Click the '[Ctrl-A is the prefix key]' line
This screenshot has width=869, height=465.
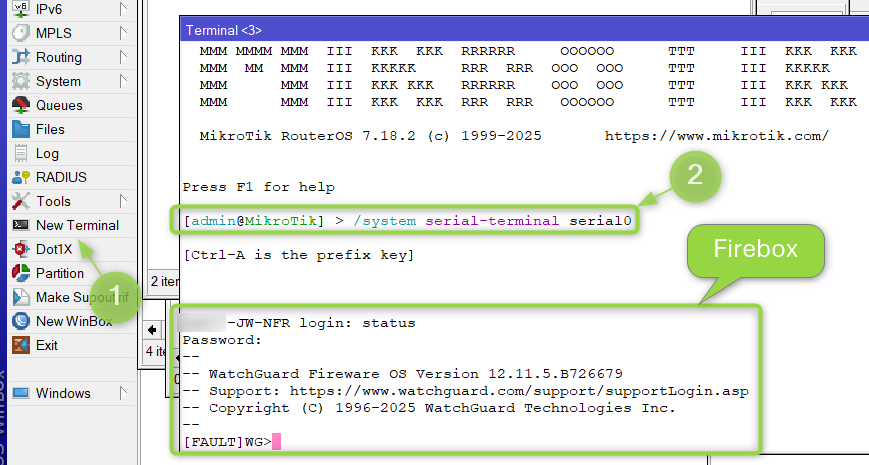point(299,256)
